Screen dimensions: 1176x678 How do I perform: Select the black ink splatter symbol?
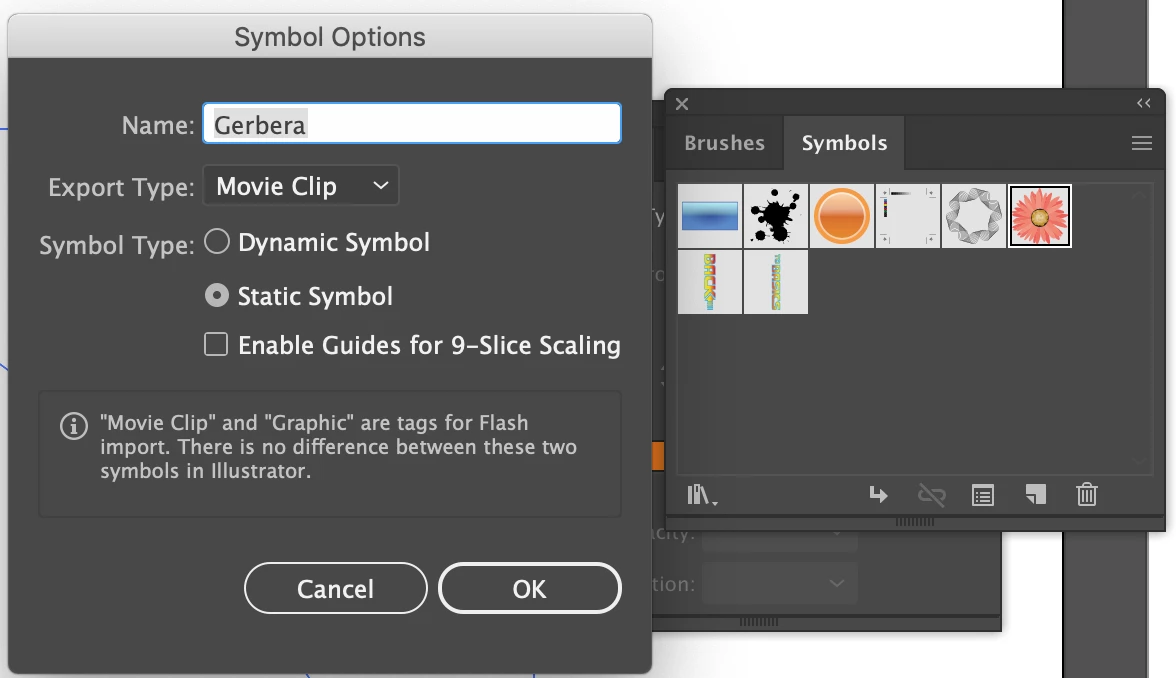click(776, 216)
